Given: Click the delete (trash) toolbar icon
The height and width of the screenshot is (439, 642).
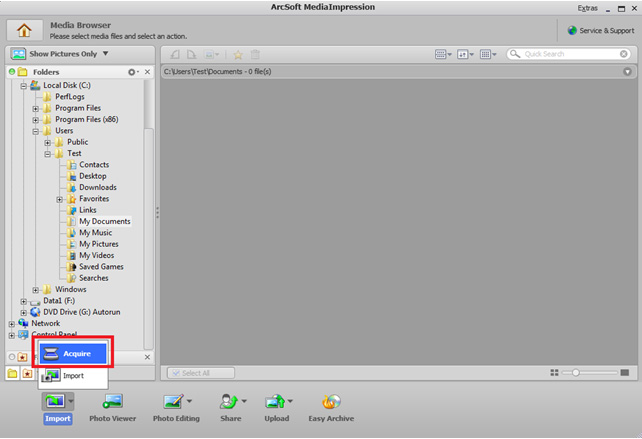Looking at the screenshot, I should click(255, 54).
